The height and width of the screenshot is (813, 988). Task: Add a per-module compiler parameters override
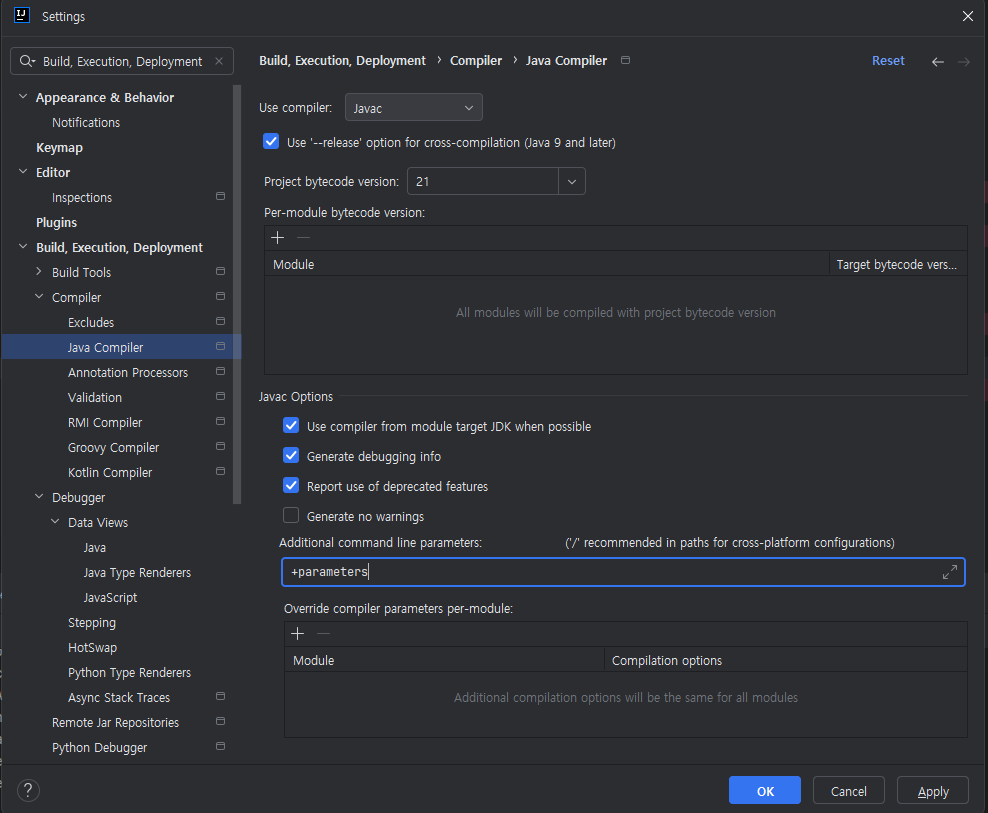tap(297, 634)
